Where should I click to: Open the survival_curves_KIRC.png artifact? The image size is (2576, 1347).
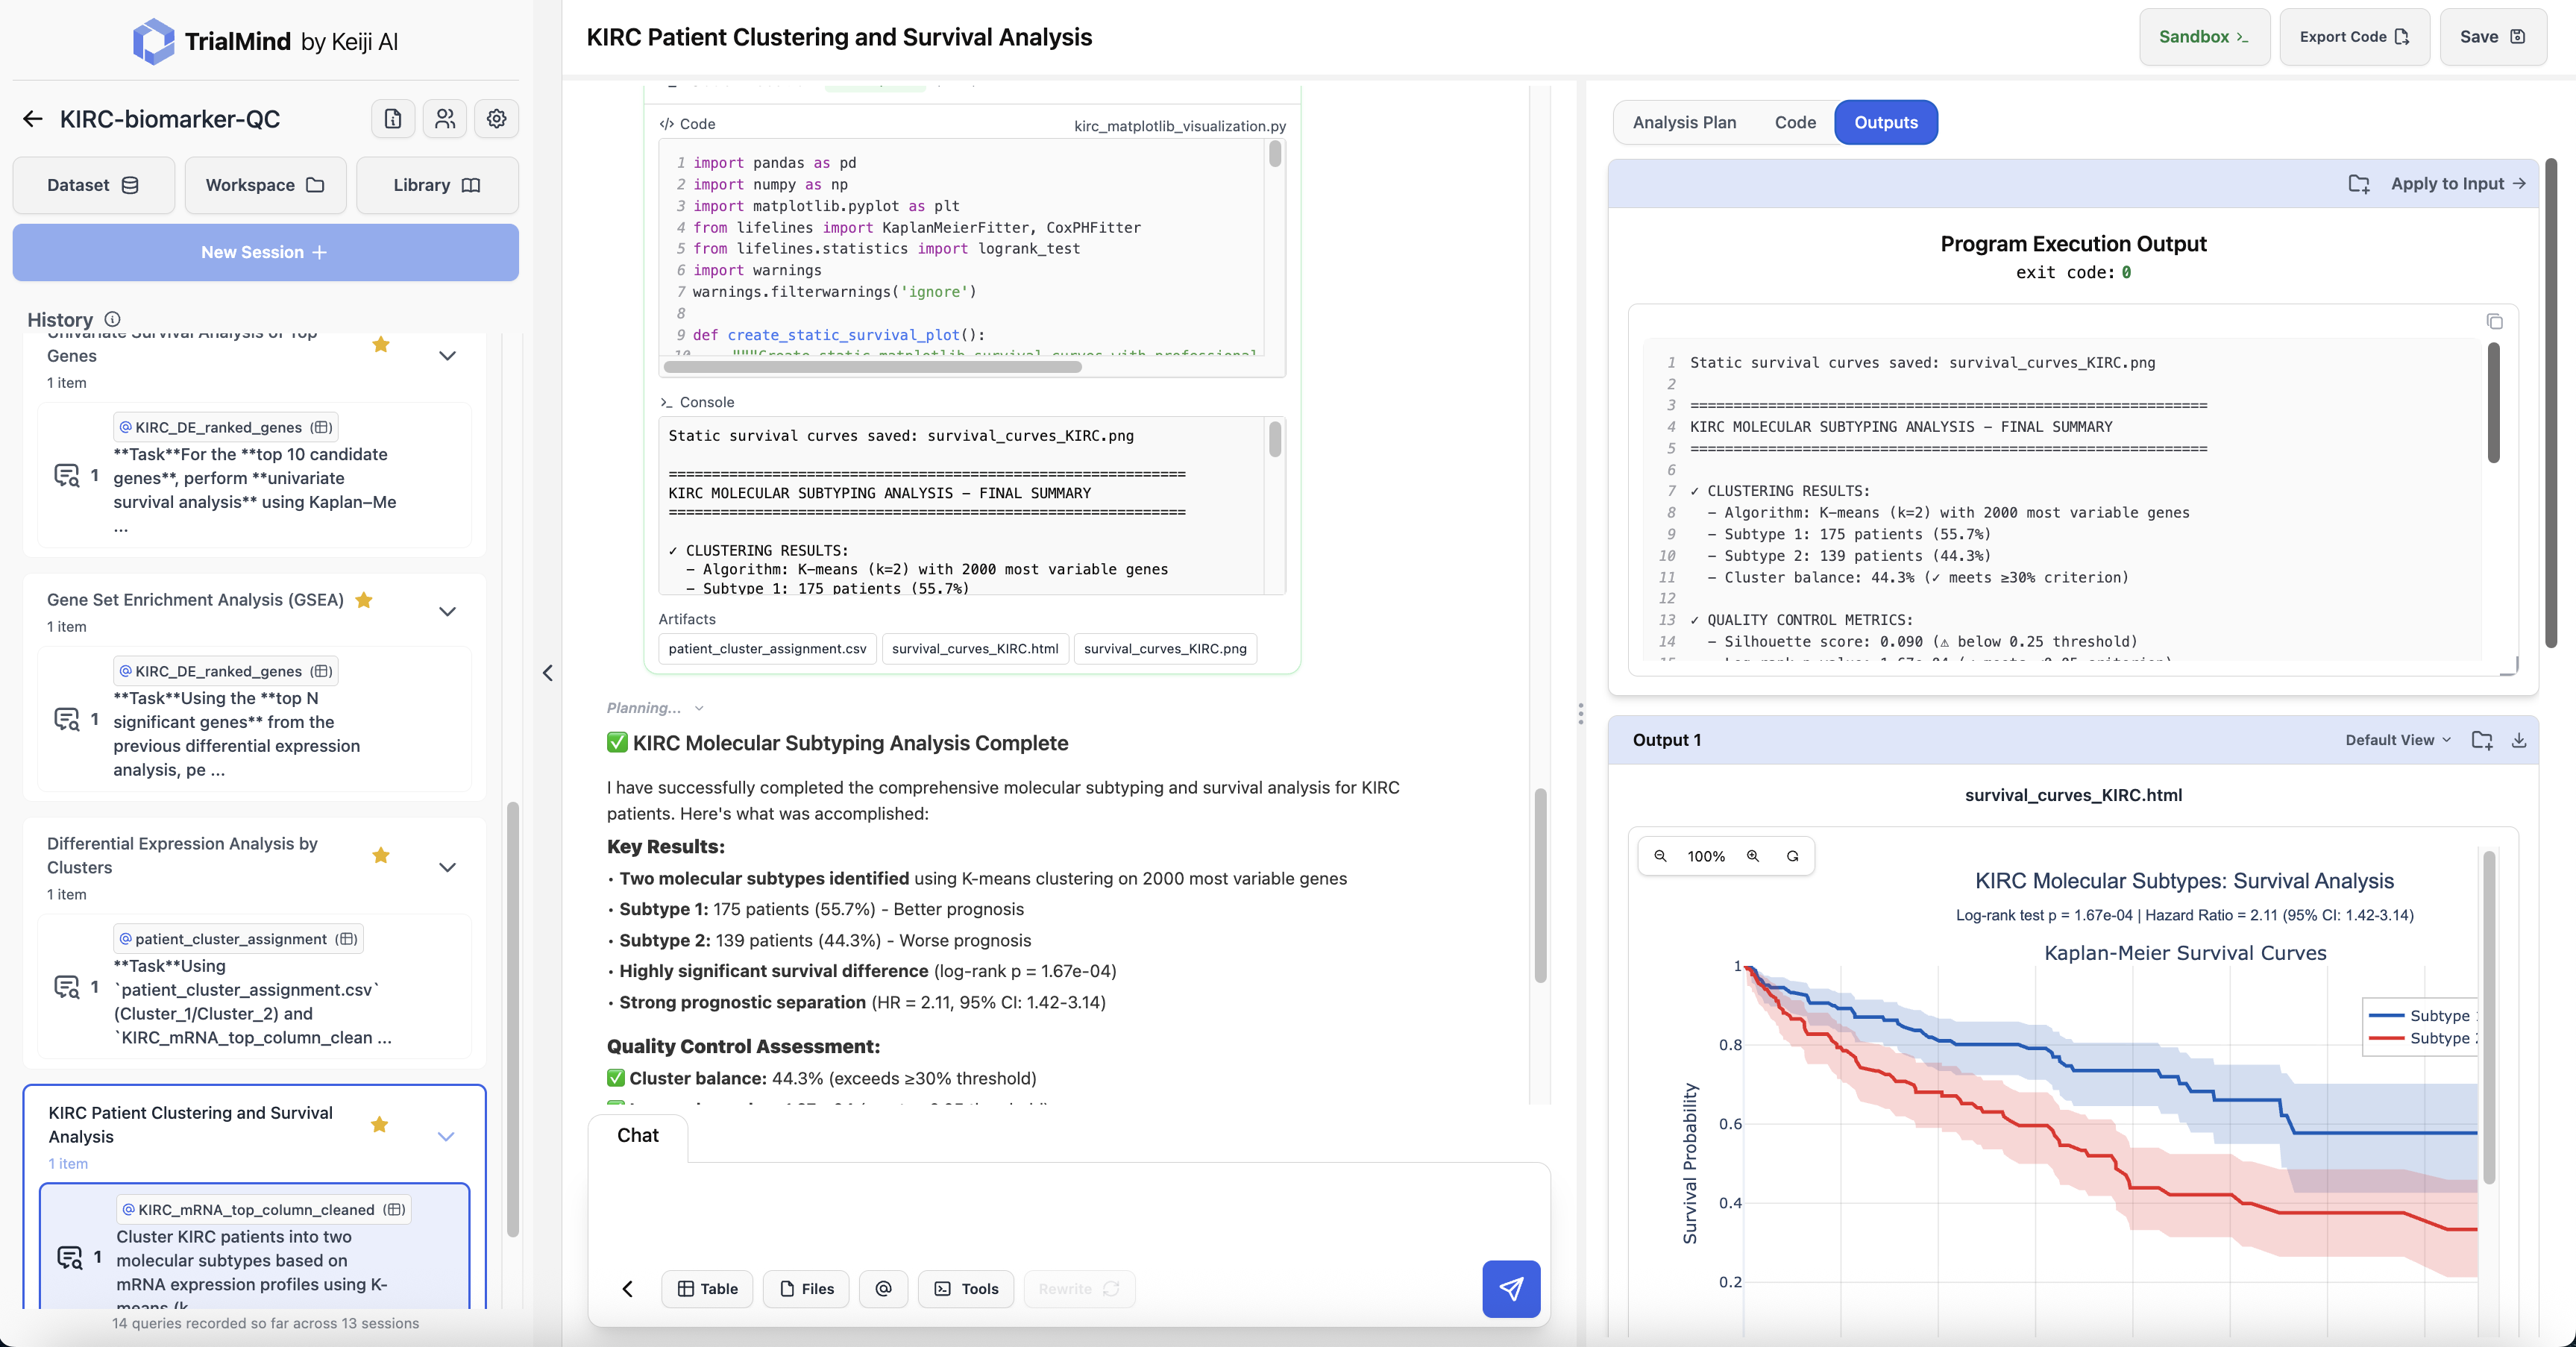pyautogui.click(x=1164, y=648)
